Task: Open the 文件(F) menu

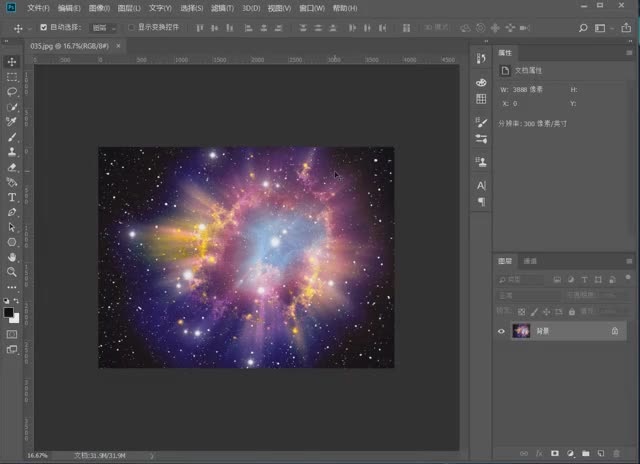Action: 38,8
